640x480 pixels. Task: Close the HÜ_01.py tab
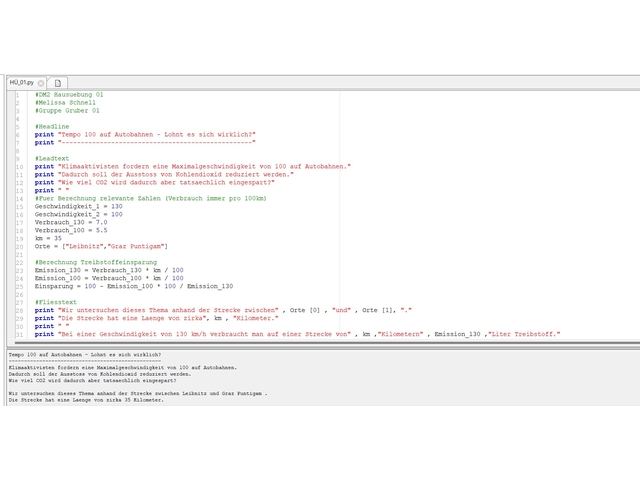tap(41, 83)
